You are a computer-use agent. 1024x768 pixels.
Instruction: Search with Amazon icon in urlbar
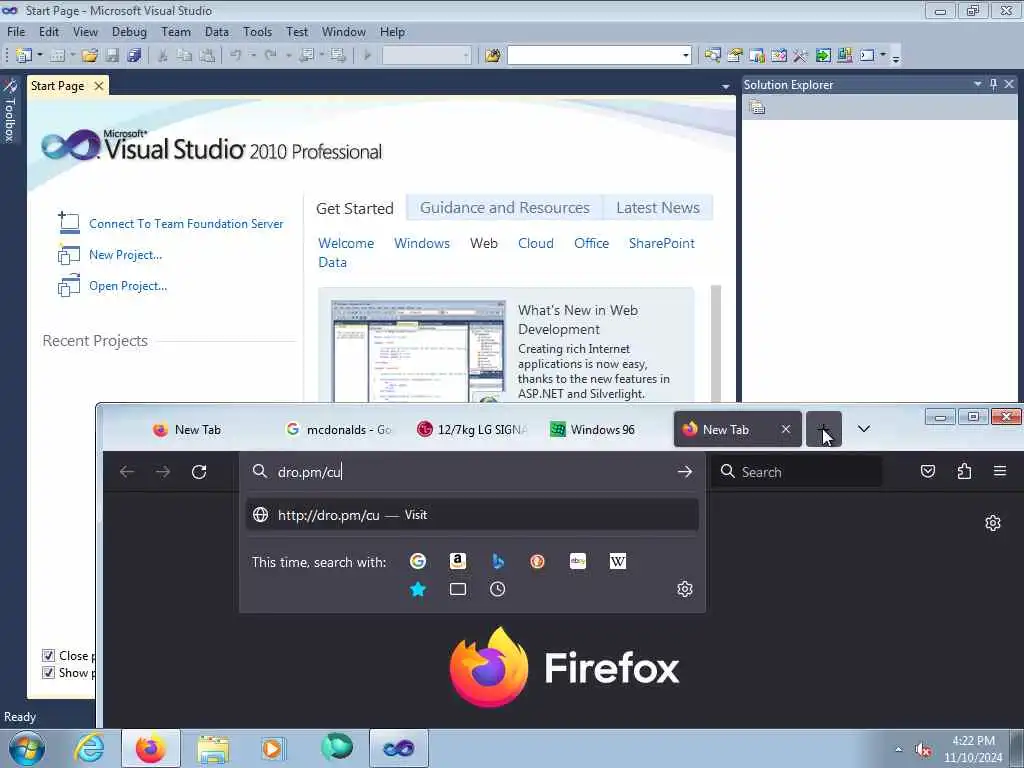458,561
